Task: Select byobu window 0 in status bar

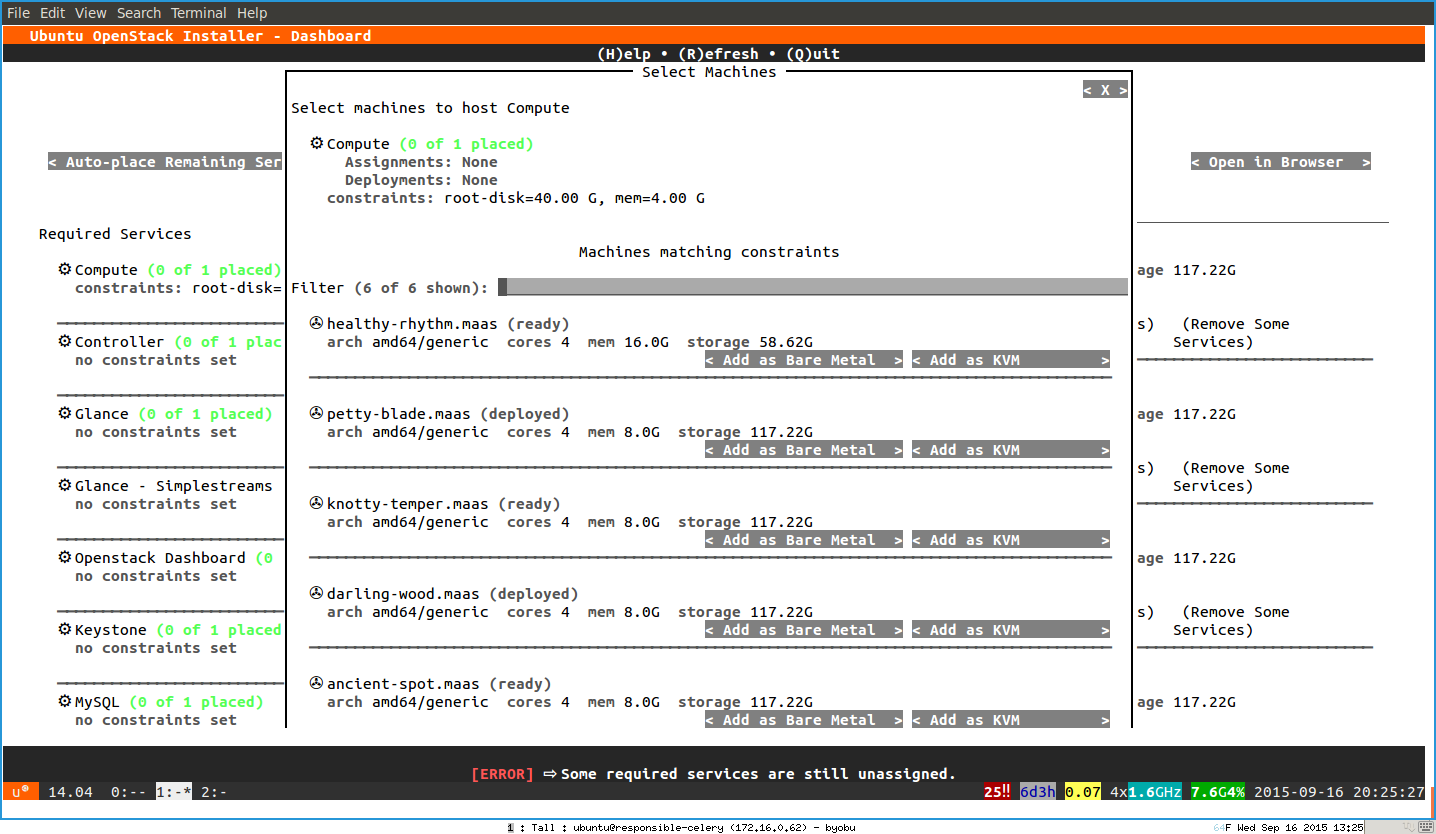Action: (x=128, y=792)
